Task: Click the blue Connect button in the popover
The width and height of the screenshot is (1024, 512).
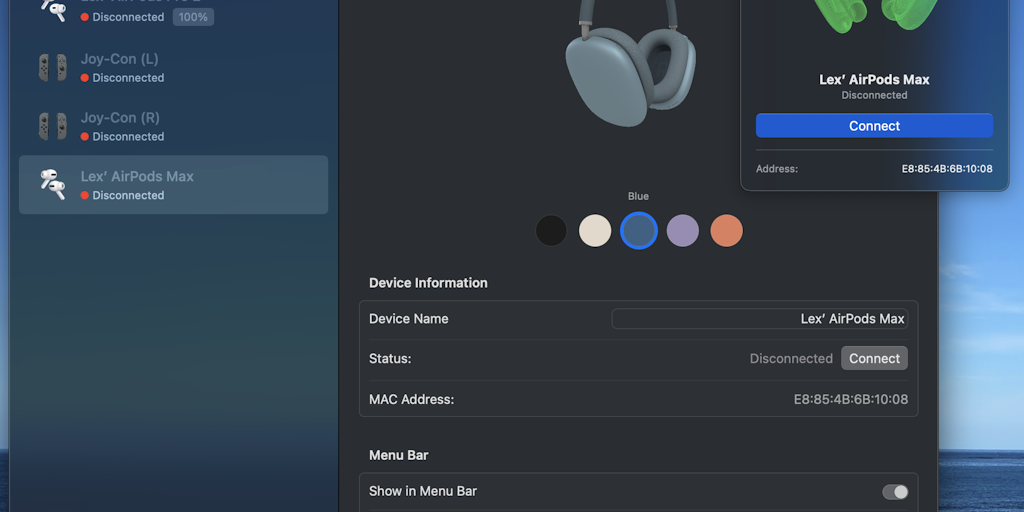Action: click(x=874, y=125)
